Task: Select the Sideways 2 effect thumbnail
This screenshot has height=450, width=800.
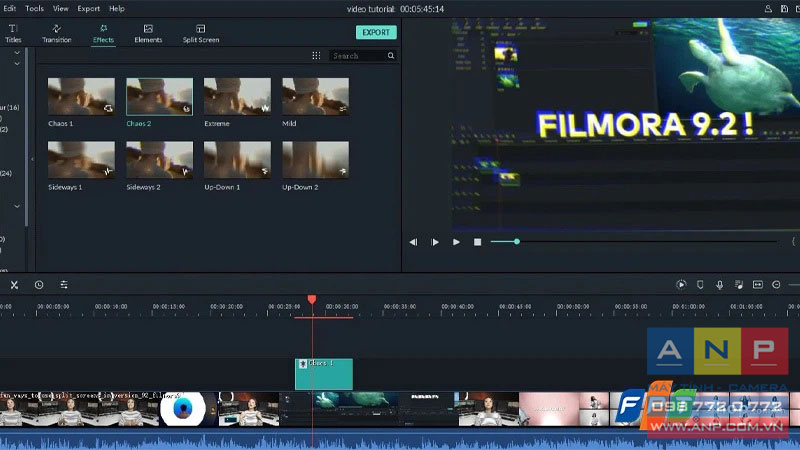Action: point(159,160)
